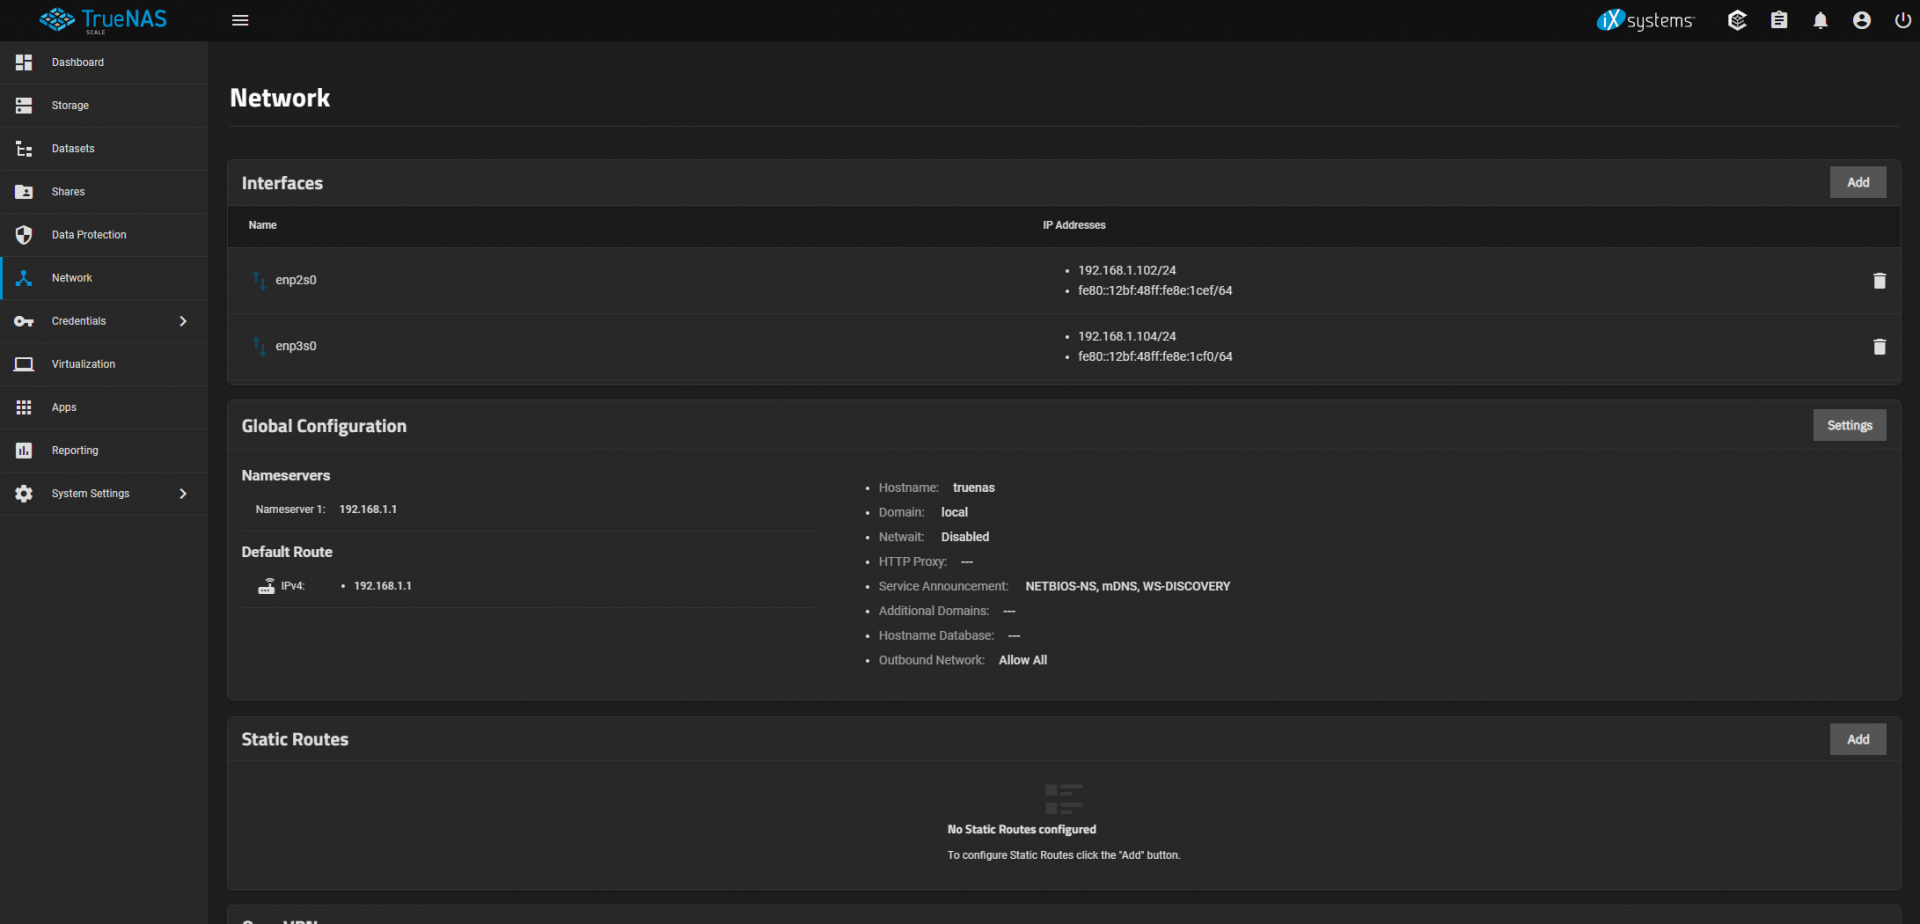Click the 192.168.1.104/24 address
Viewport: 1920px width, 924px height.
(x=1127, y=337)
